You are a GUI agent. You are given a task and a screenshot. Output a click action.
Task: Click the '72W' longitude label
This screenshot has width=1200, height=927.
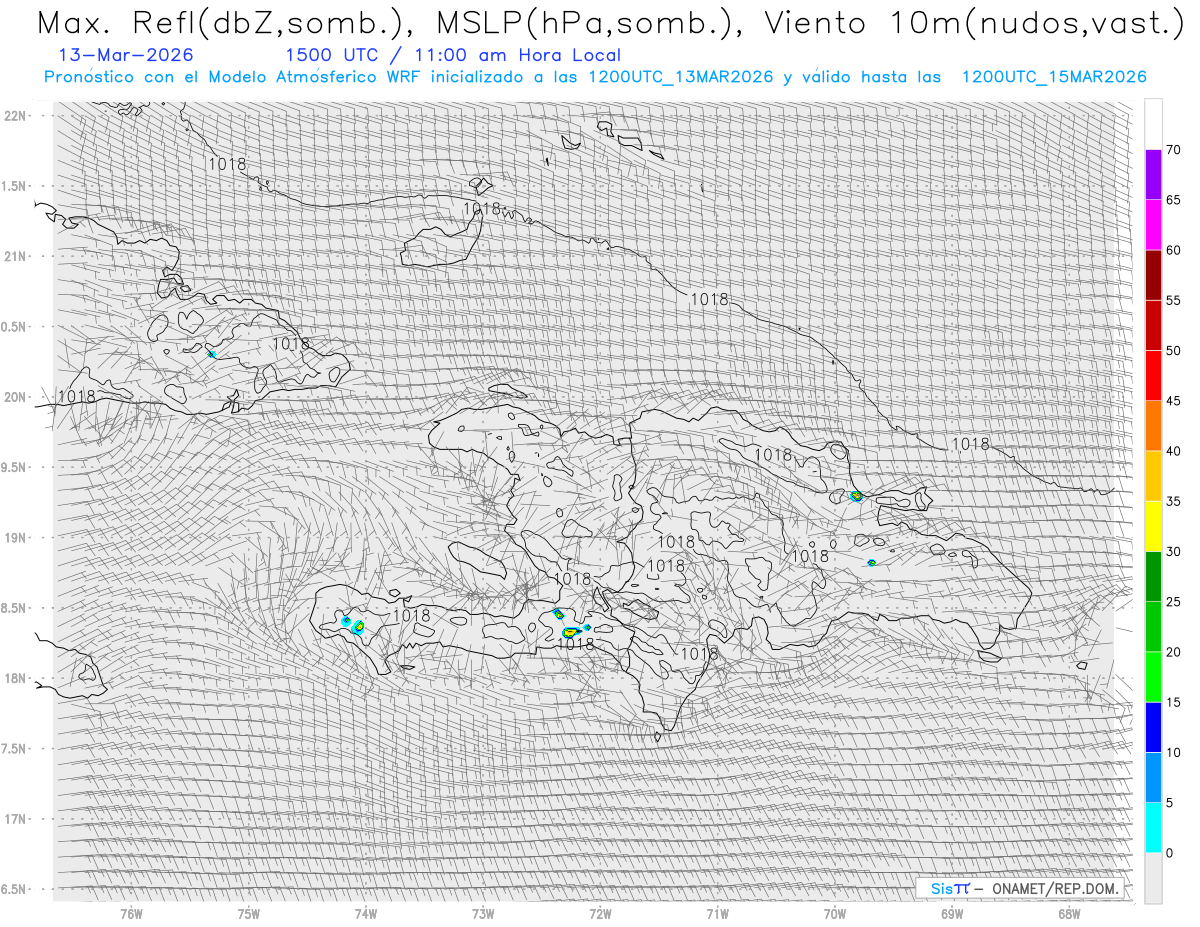point(600,914)
